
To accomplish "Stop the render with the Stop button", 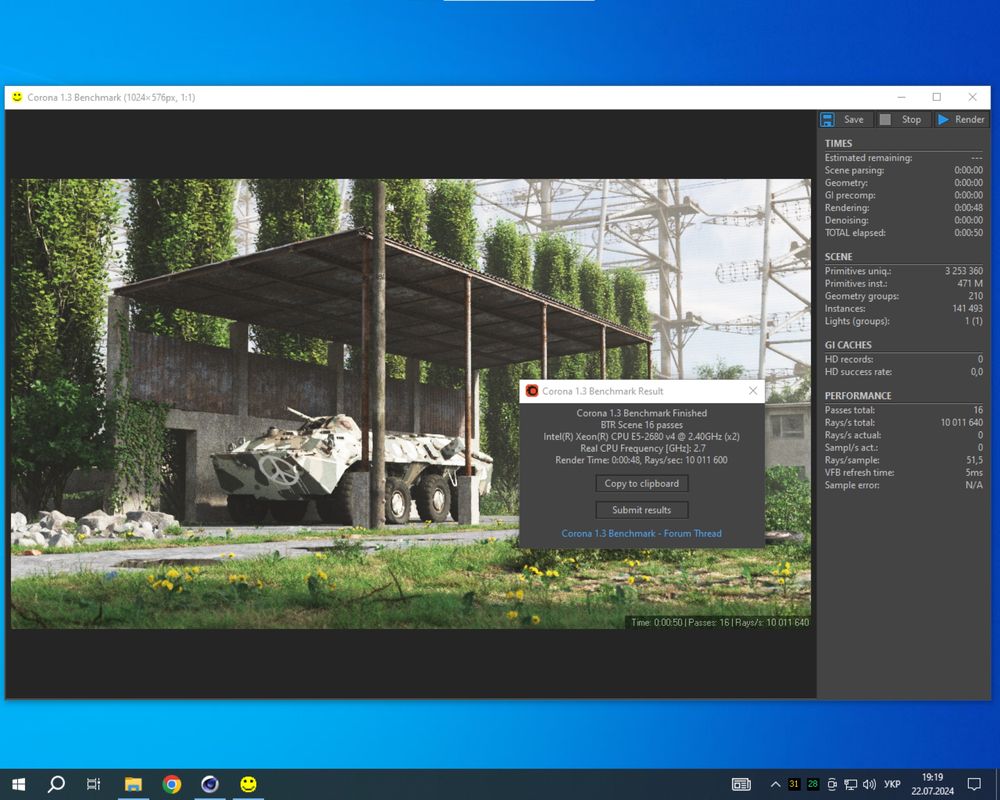I will 901,119.
